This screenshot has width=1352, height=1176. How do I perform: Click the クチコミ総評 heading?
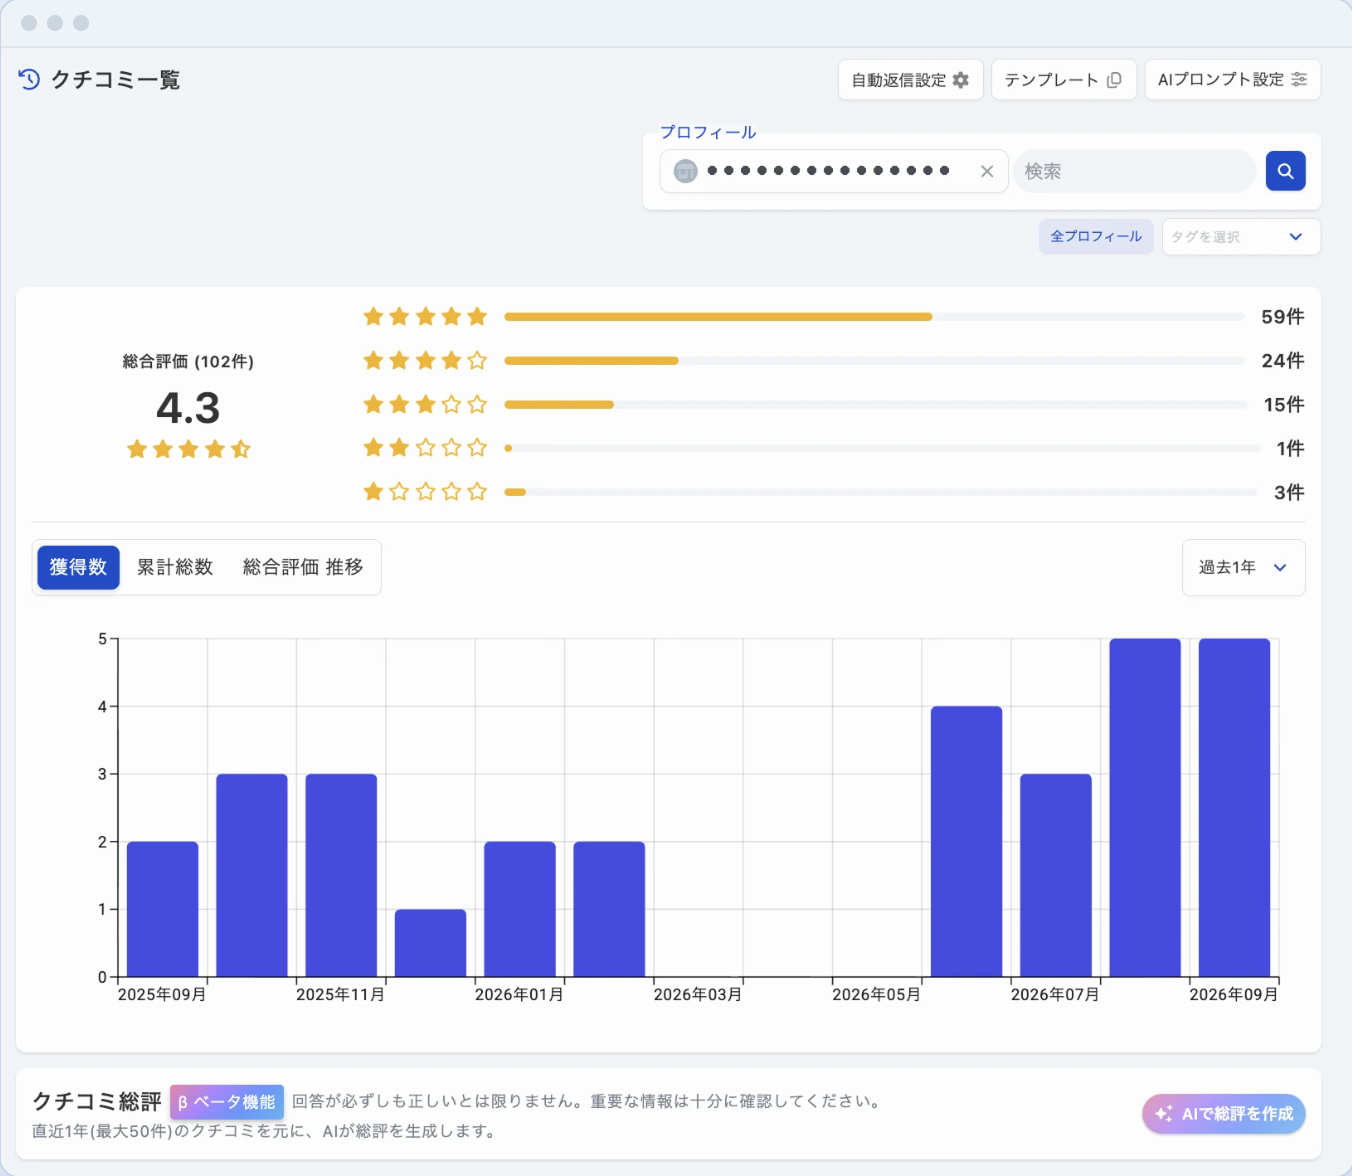(x=97, y=1101)
